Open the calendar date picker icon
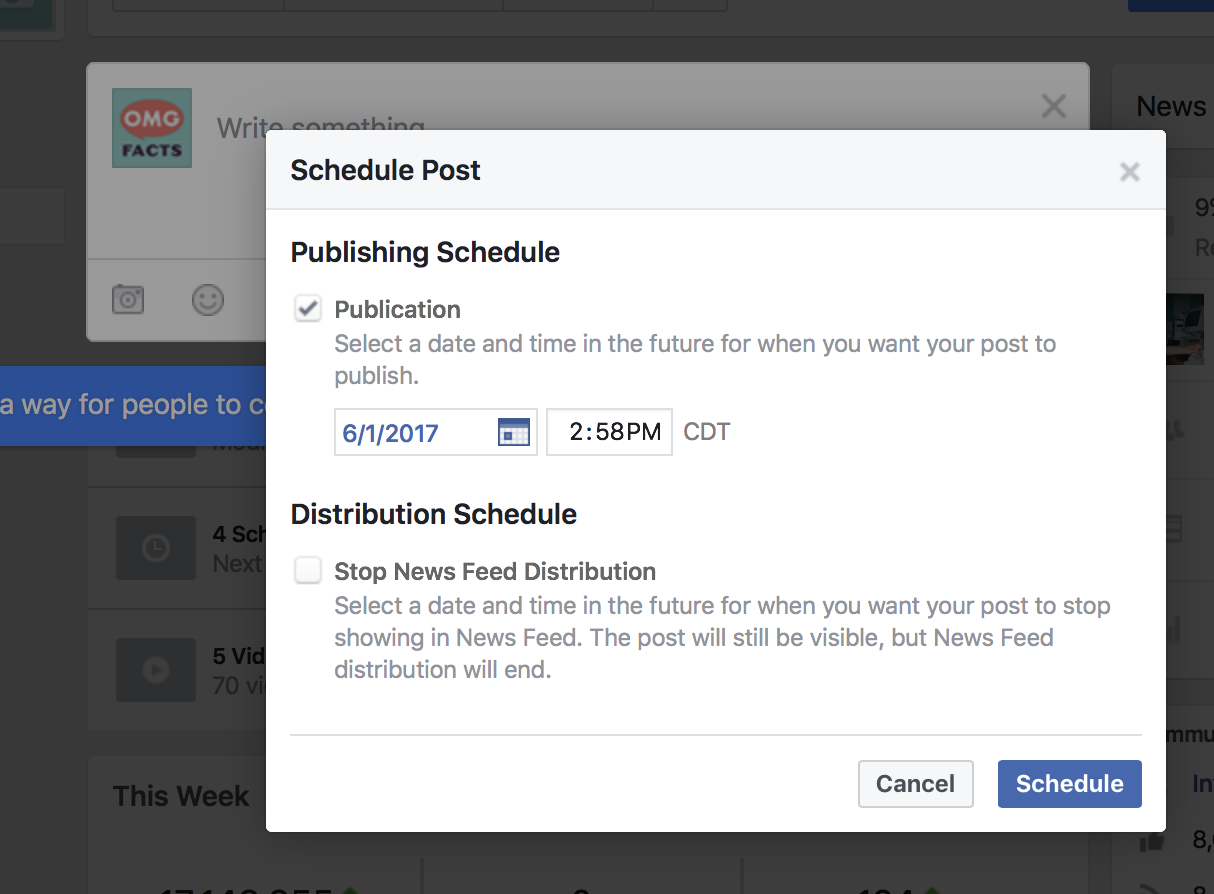Screen dimensions: 1214x894 513,432
